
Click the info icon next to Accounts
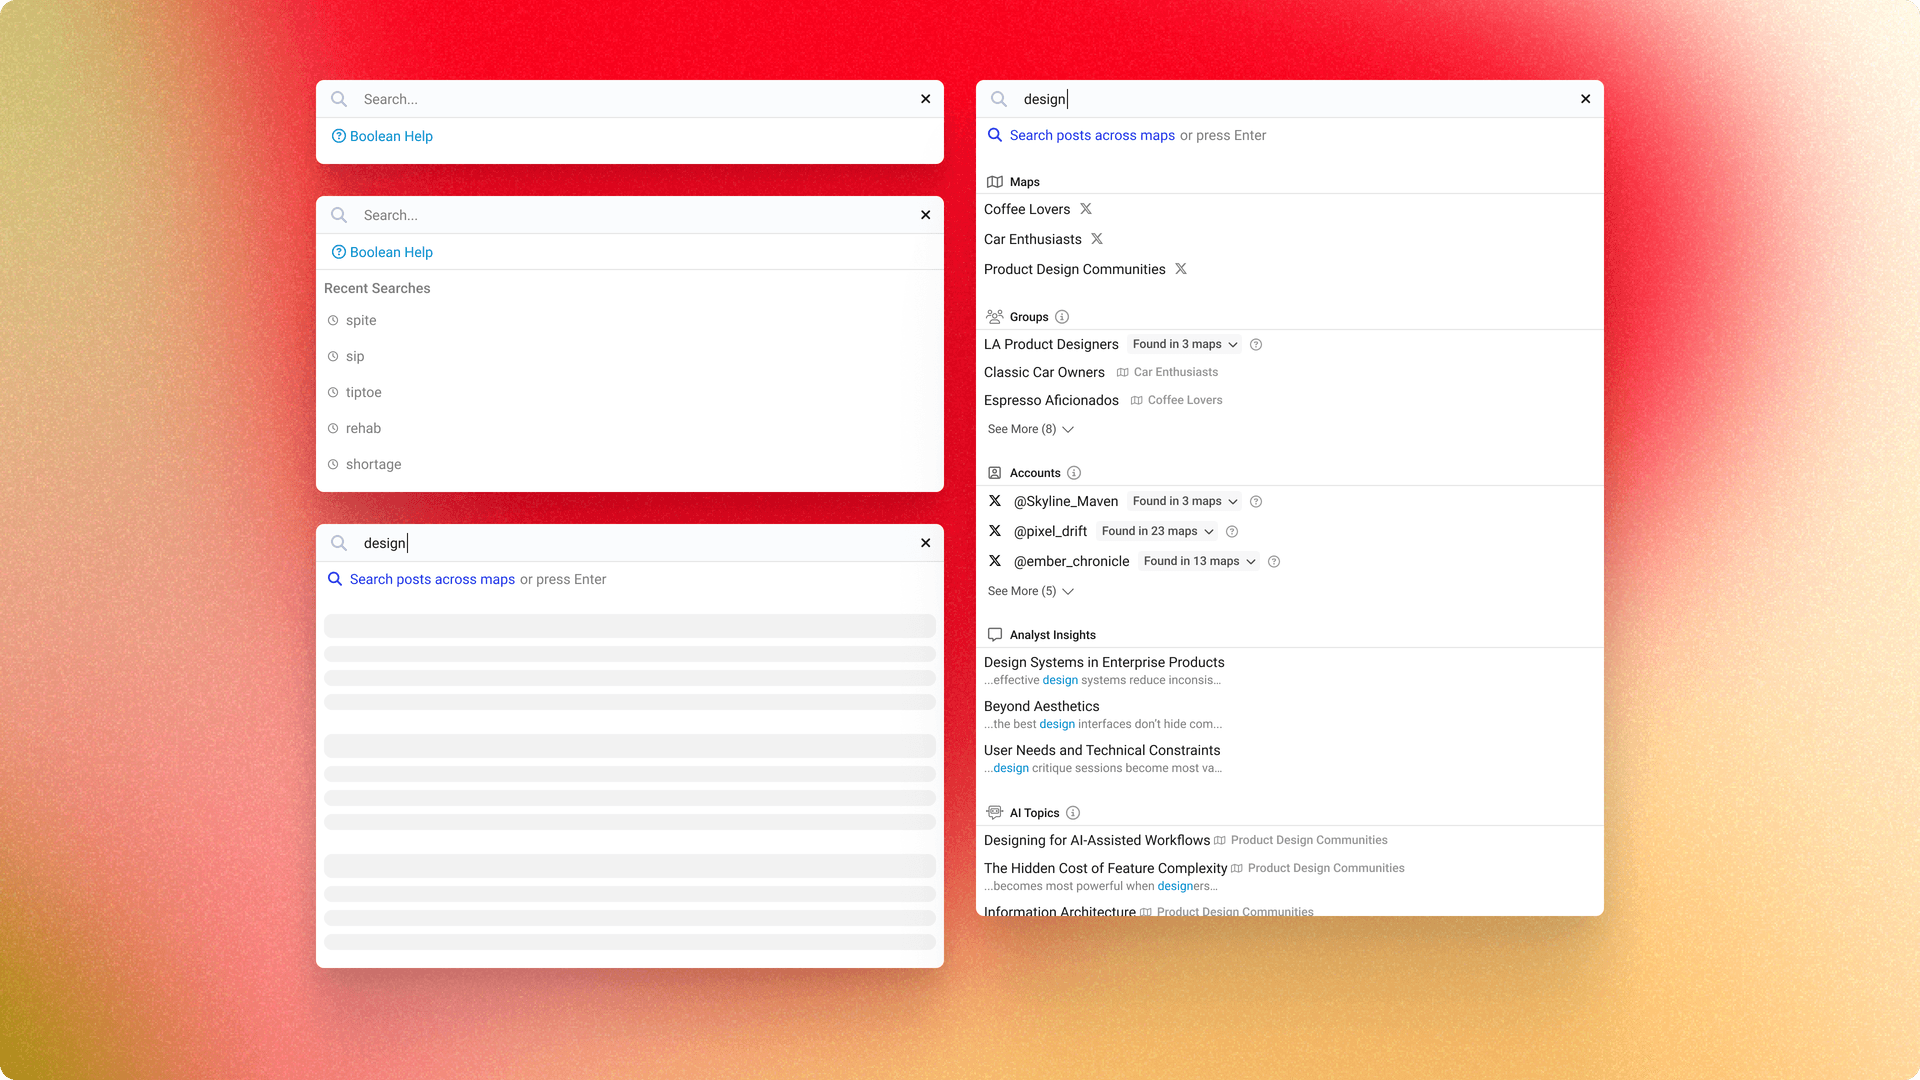[1074, 473]
